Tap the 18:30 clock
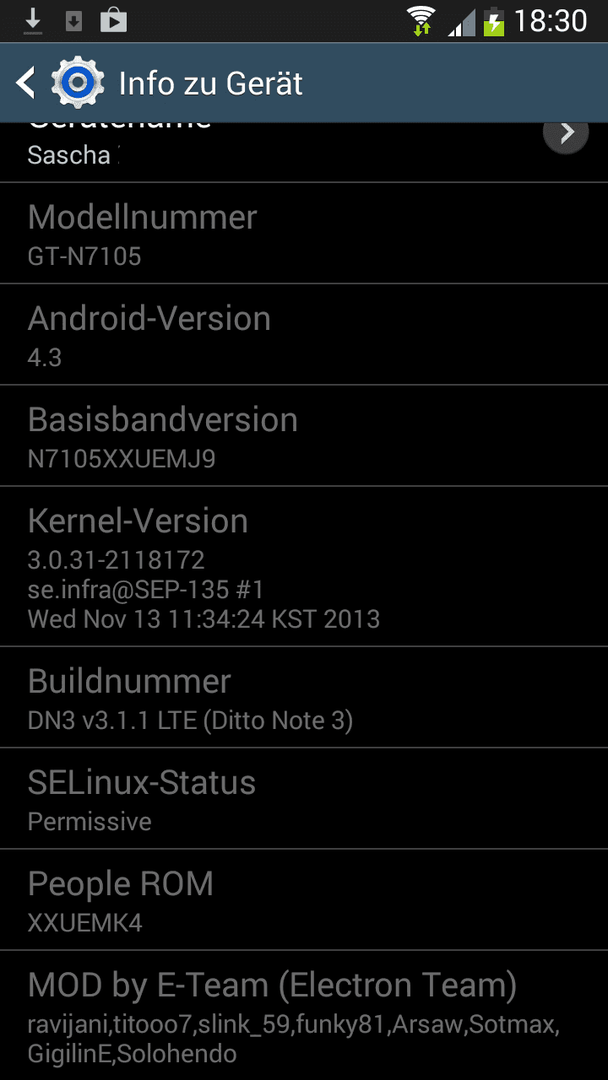 pyautogui.click(x=550, y=21)
